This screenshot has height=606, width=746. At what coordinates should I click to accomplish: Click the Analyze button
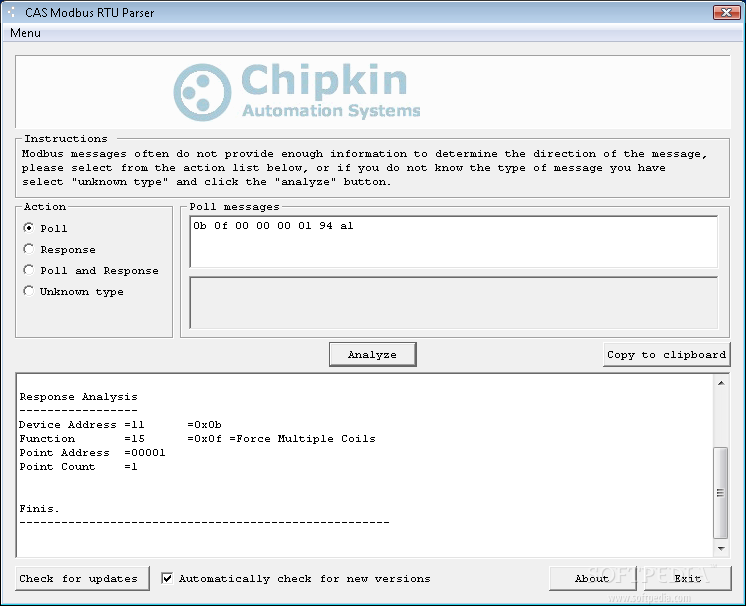click(373, 354)
